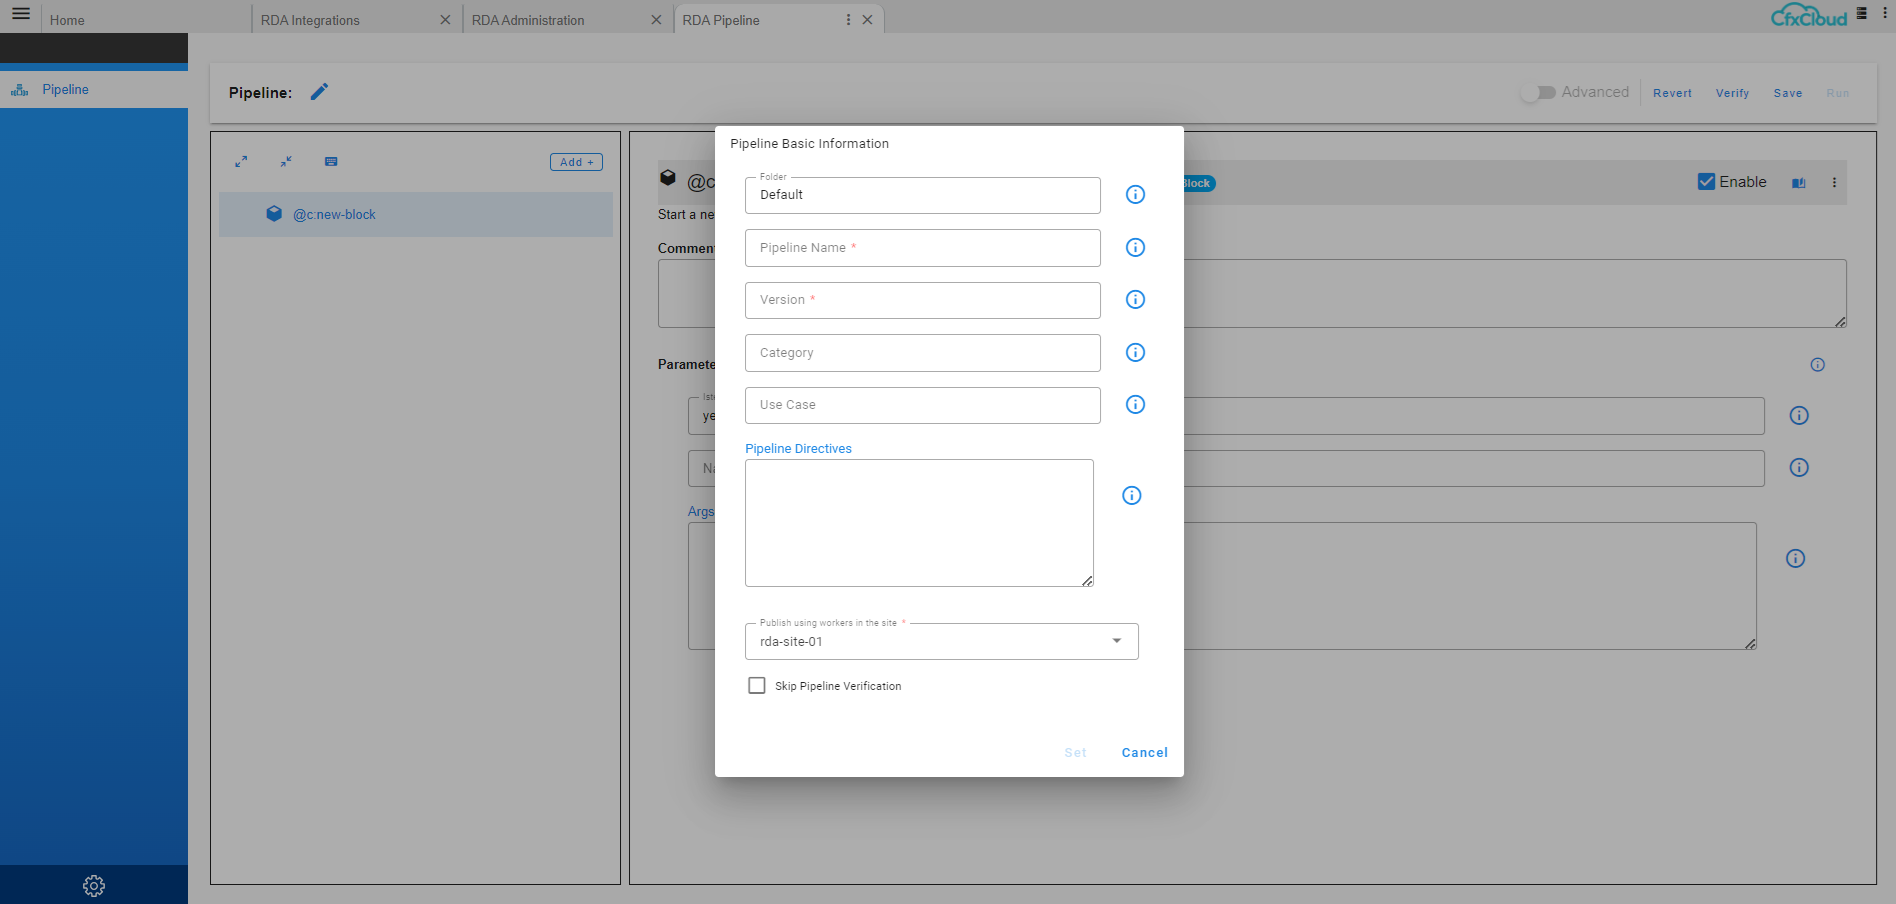Open the site dropdown showing rda-site-01
This screenshot has height=904, width=1896.
coord(1116,641)
